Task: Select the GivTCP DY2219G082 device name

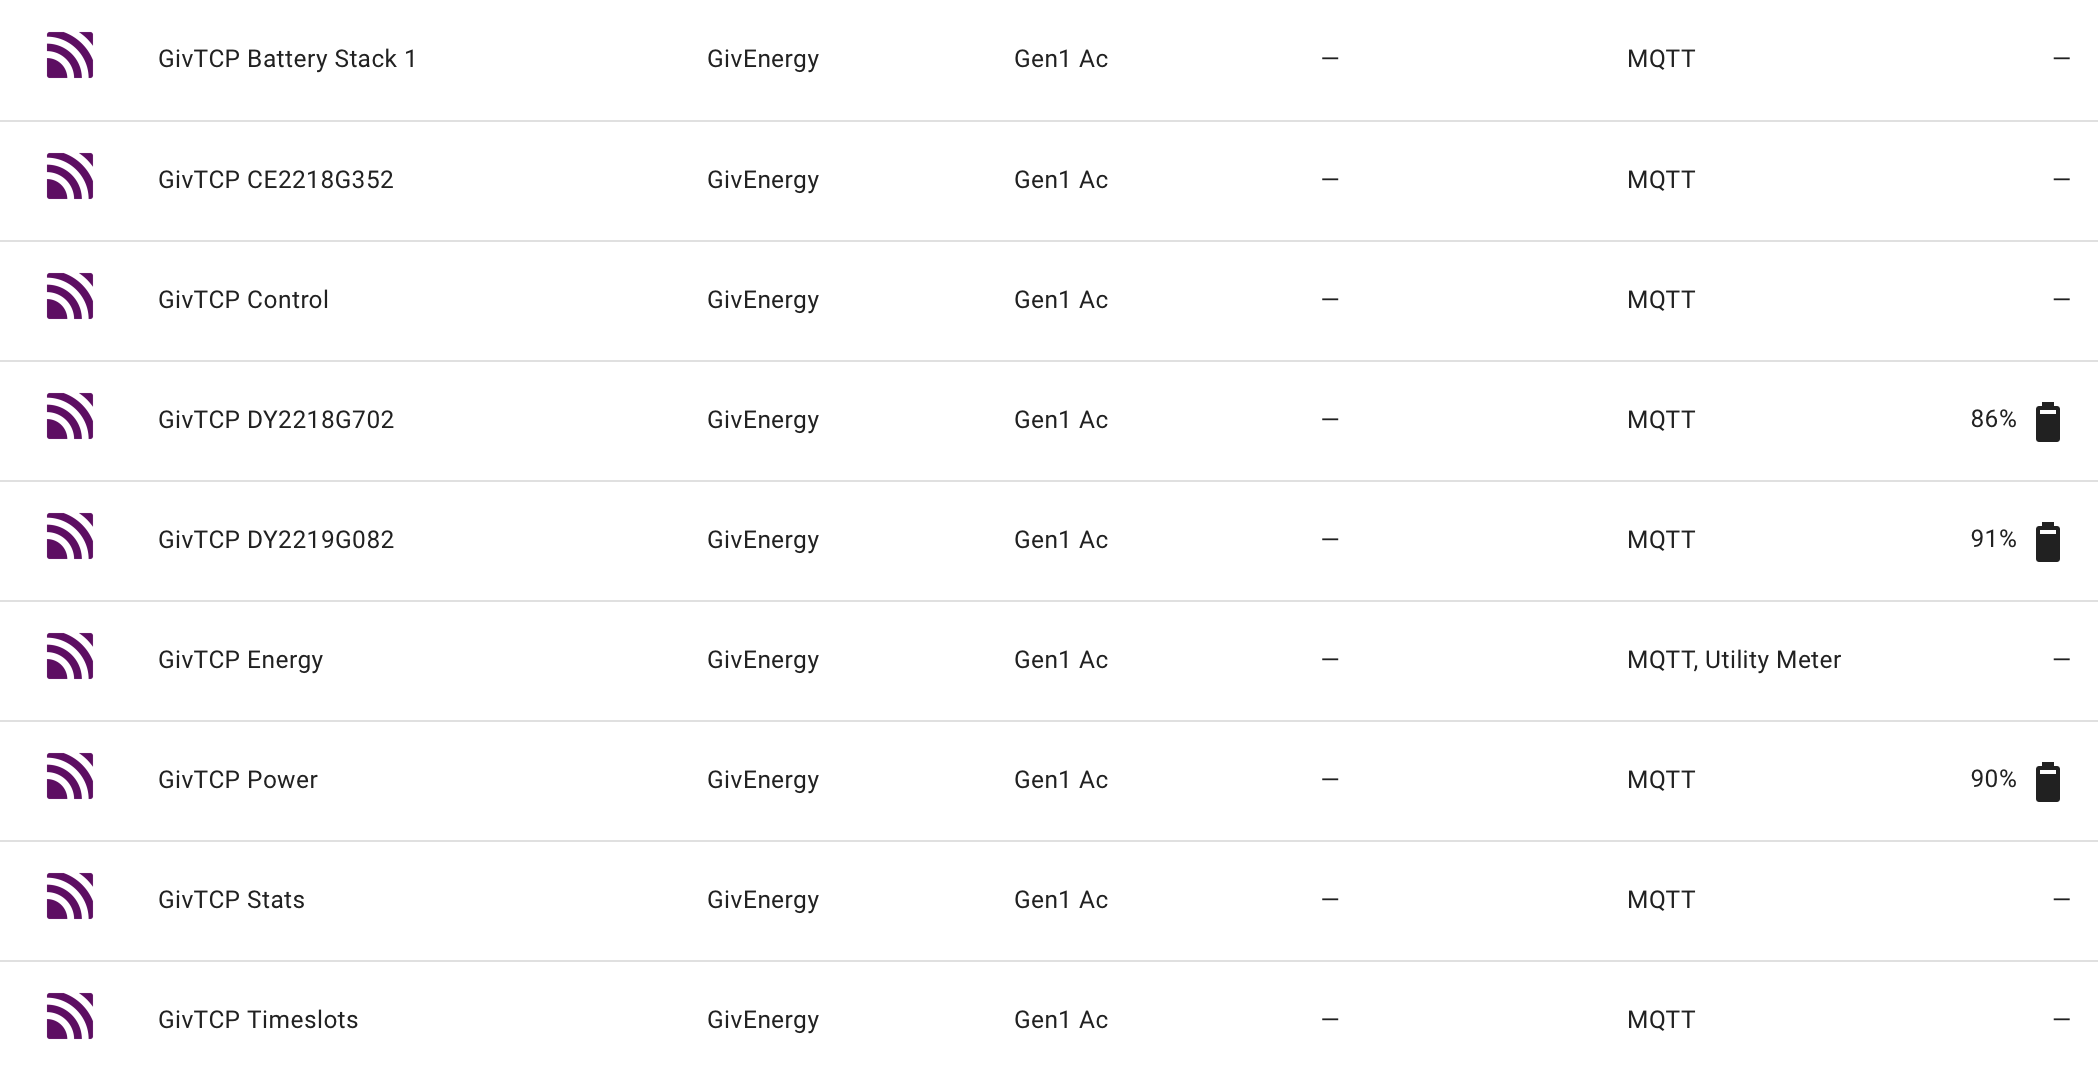Action: click(x=276, y=540)
